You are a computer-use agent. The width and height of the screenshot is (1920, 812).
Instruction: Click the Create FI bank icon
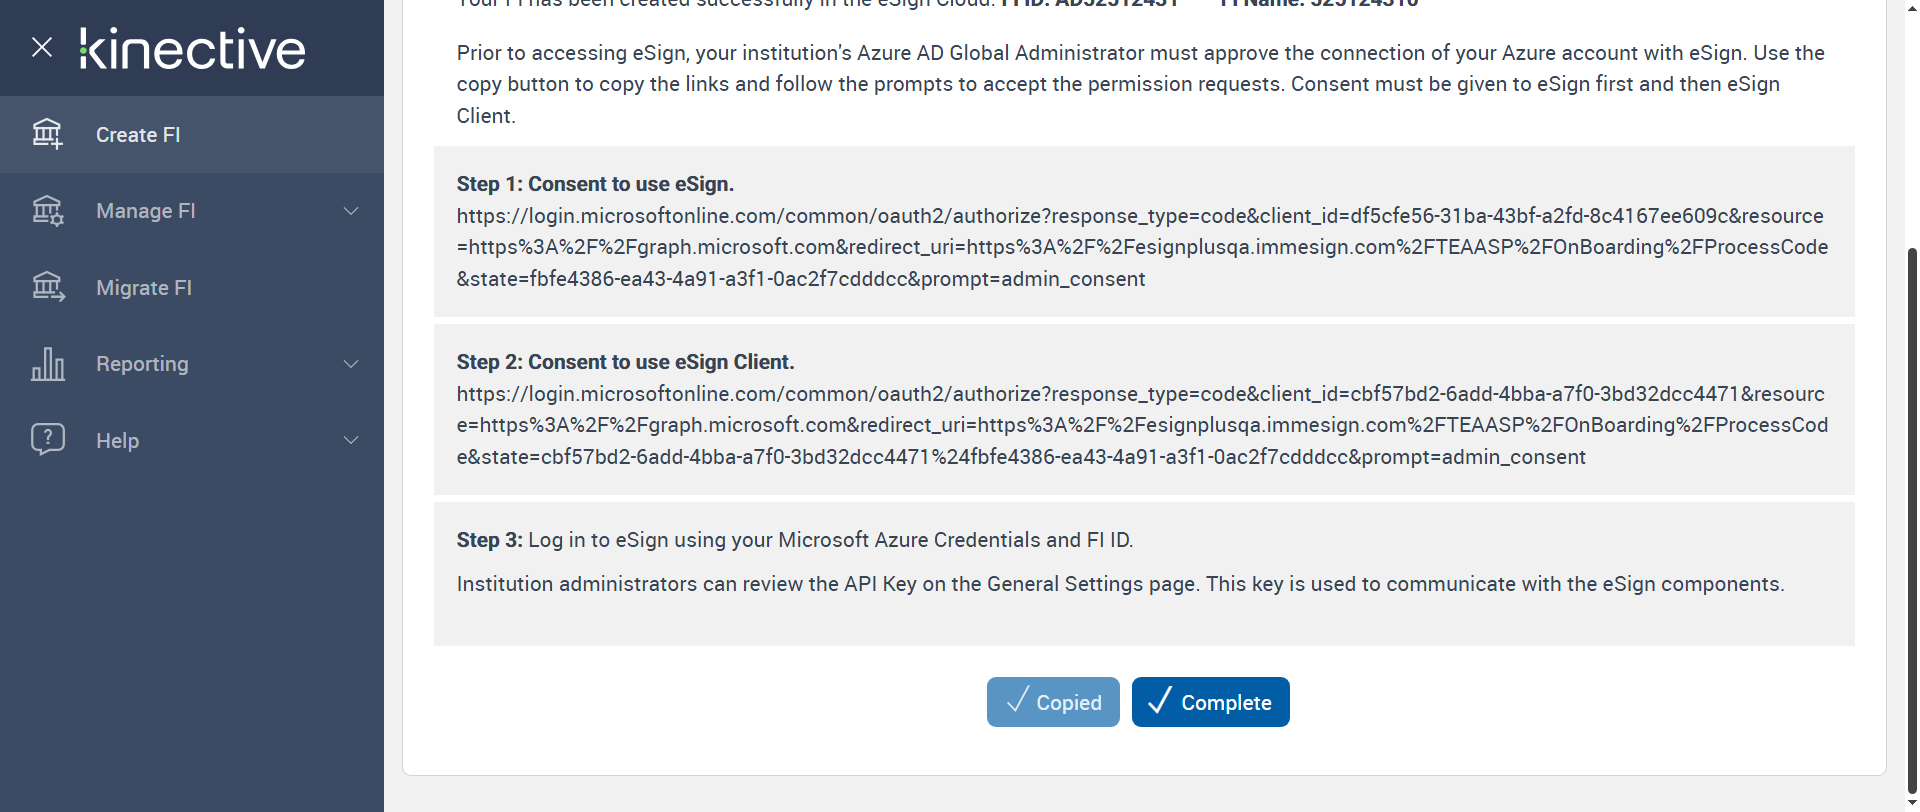pyautogui.click(x=48, y=134)
